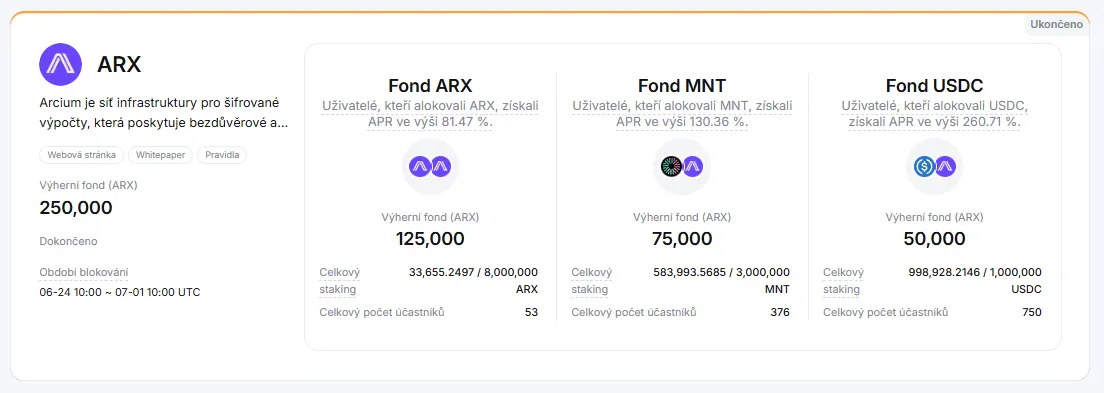Viewport: 1104px width, 393px height.
Task: Click the Ukončeno status badge
Action: coord(1056,24)
